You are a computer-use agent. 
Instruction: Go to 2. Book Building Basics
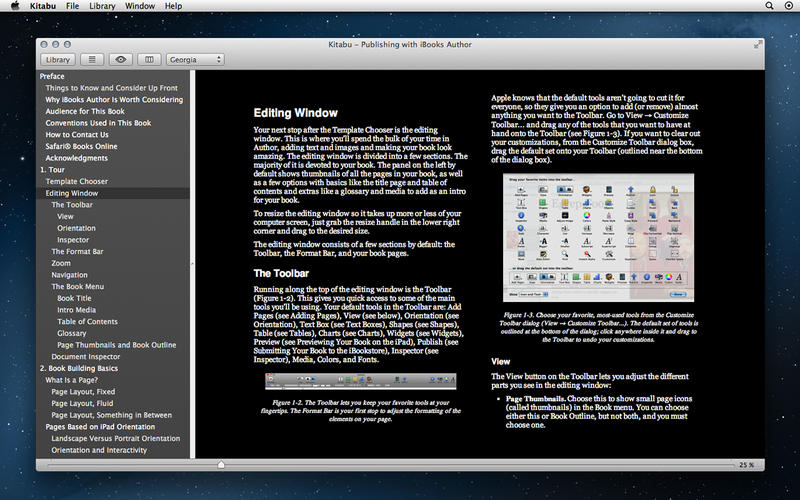pyautogui.click(x=79, y=368)
